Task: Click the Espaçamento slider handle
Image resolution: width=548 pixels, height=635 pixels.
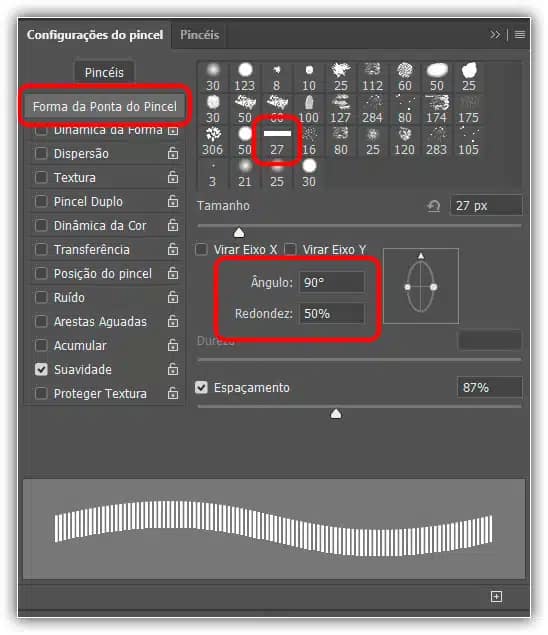Action: [x=336, y=414]
